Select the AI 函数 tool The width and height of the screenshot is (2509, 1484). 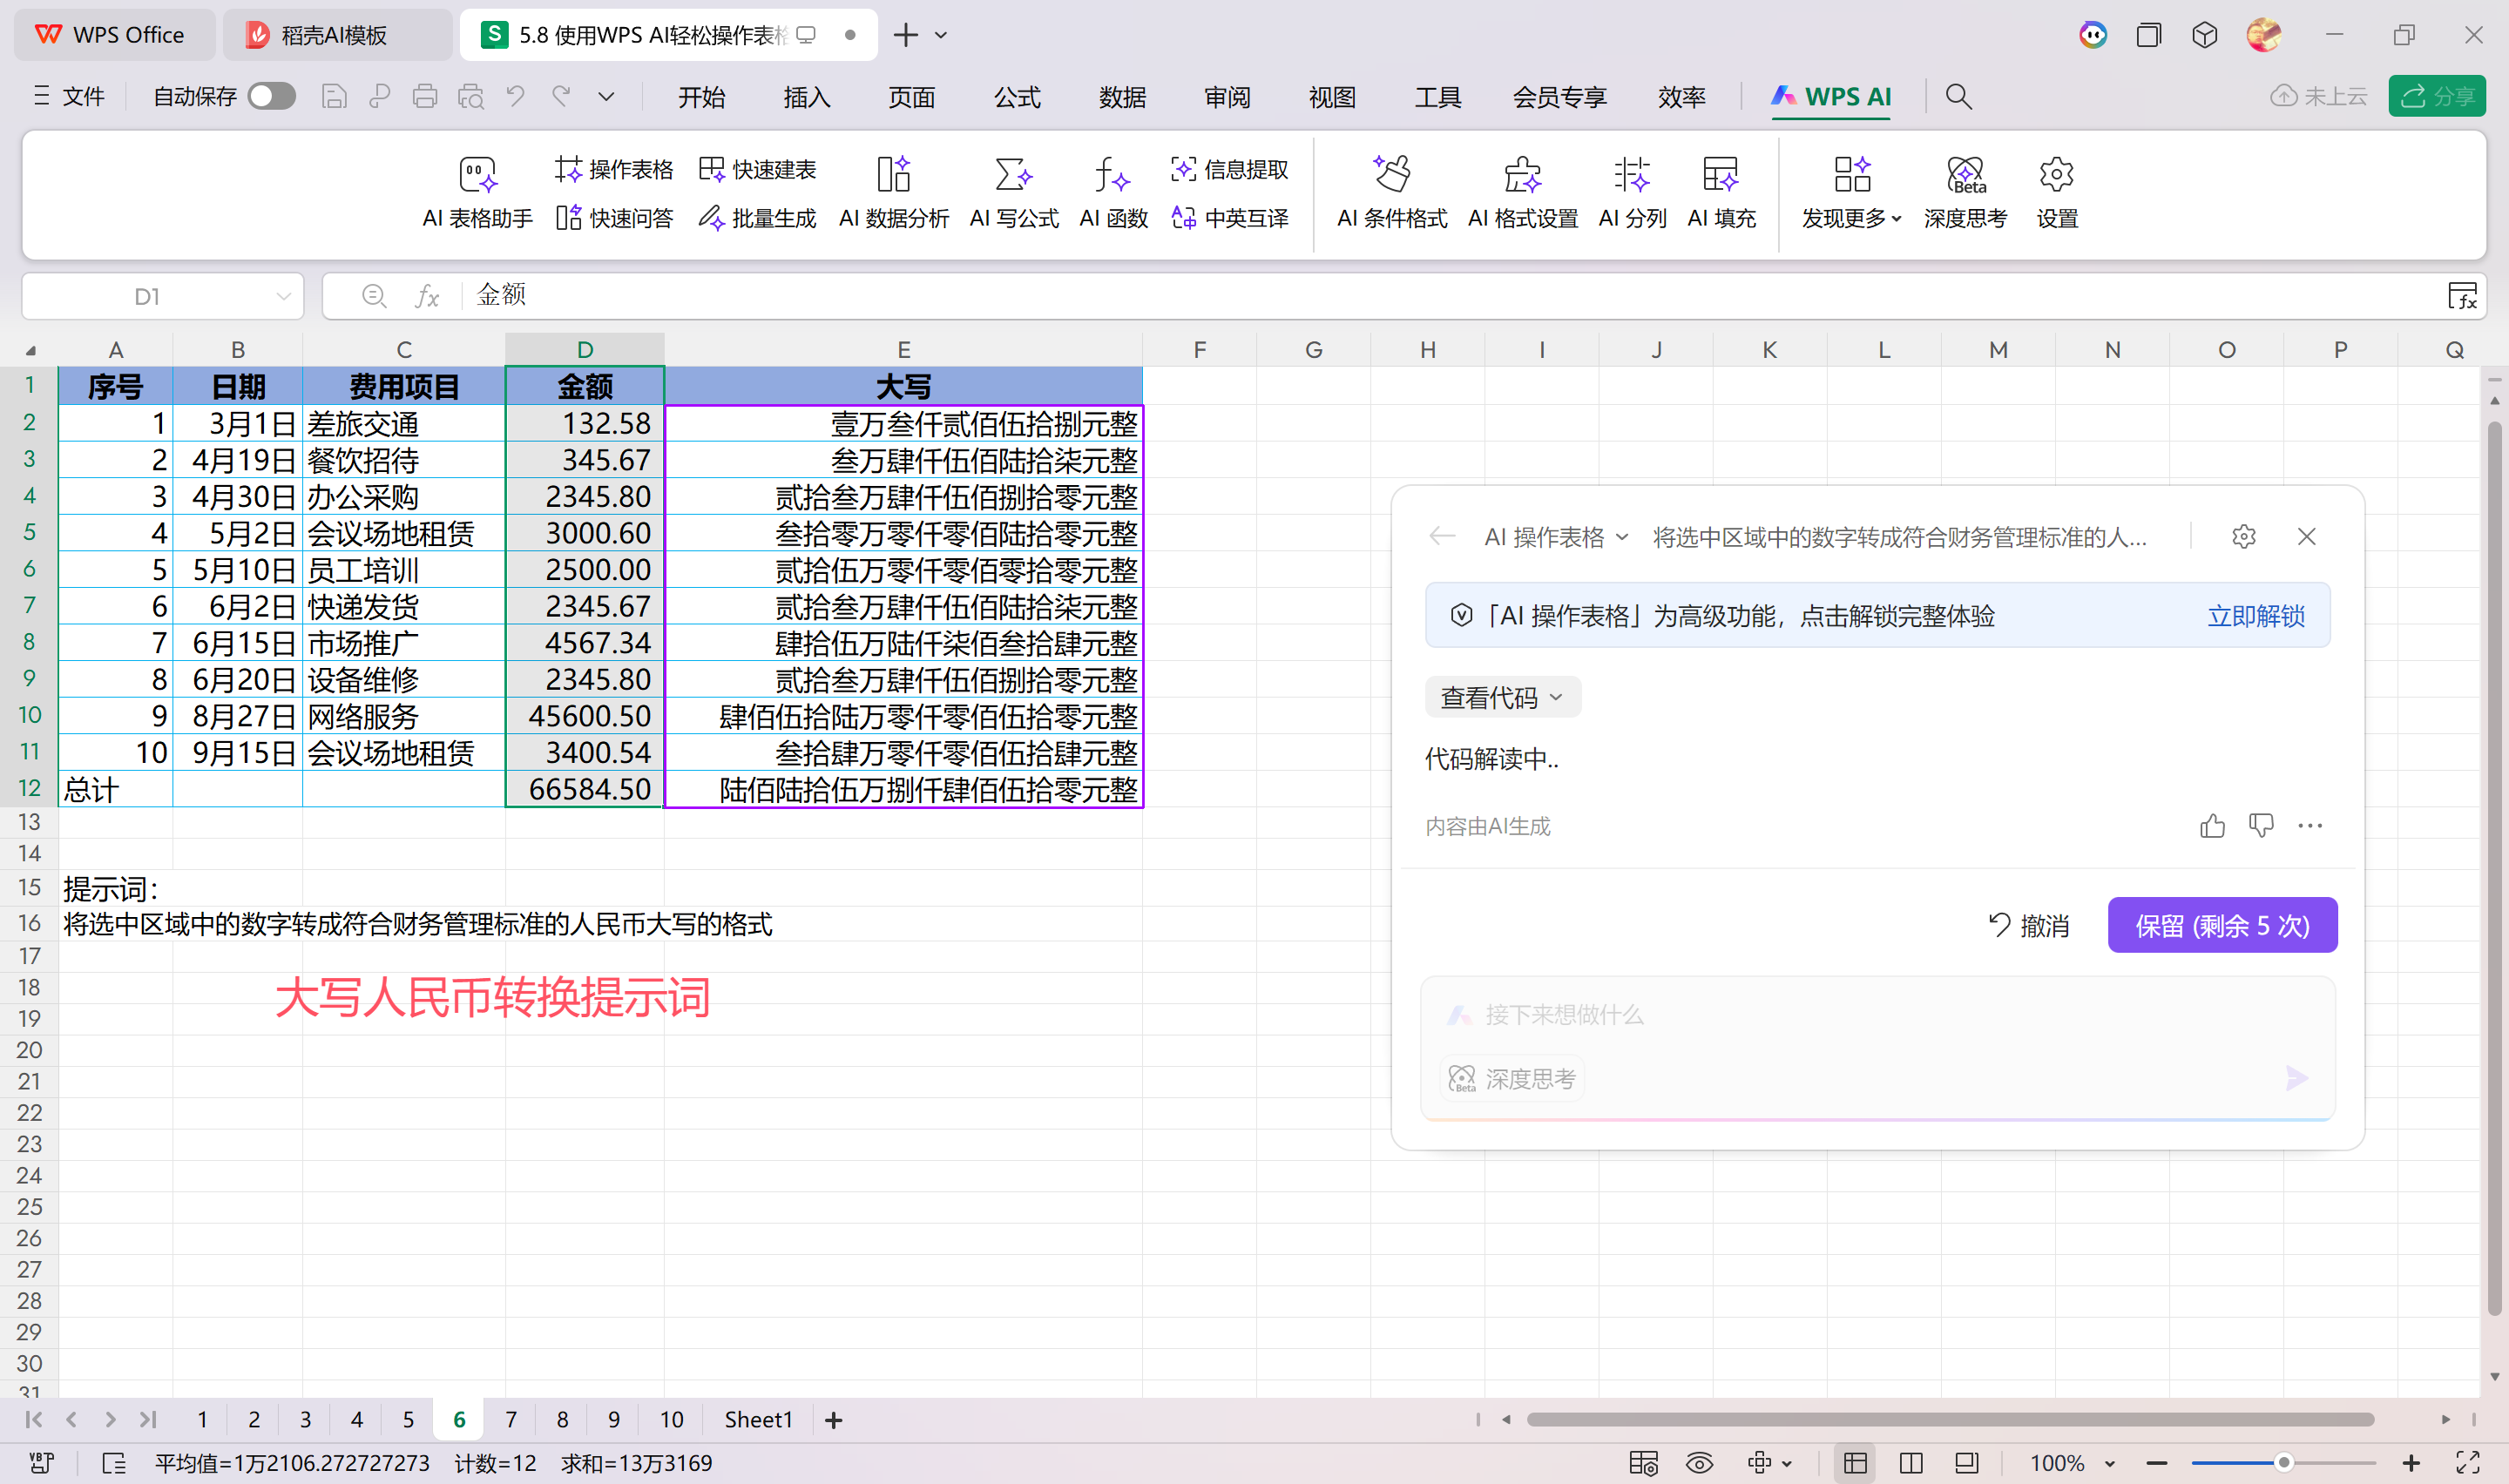point(1113,192)
